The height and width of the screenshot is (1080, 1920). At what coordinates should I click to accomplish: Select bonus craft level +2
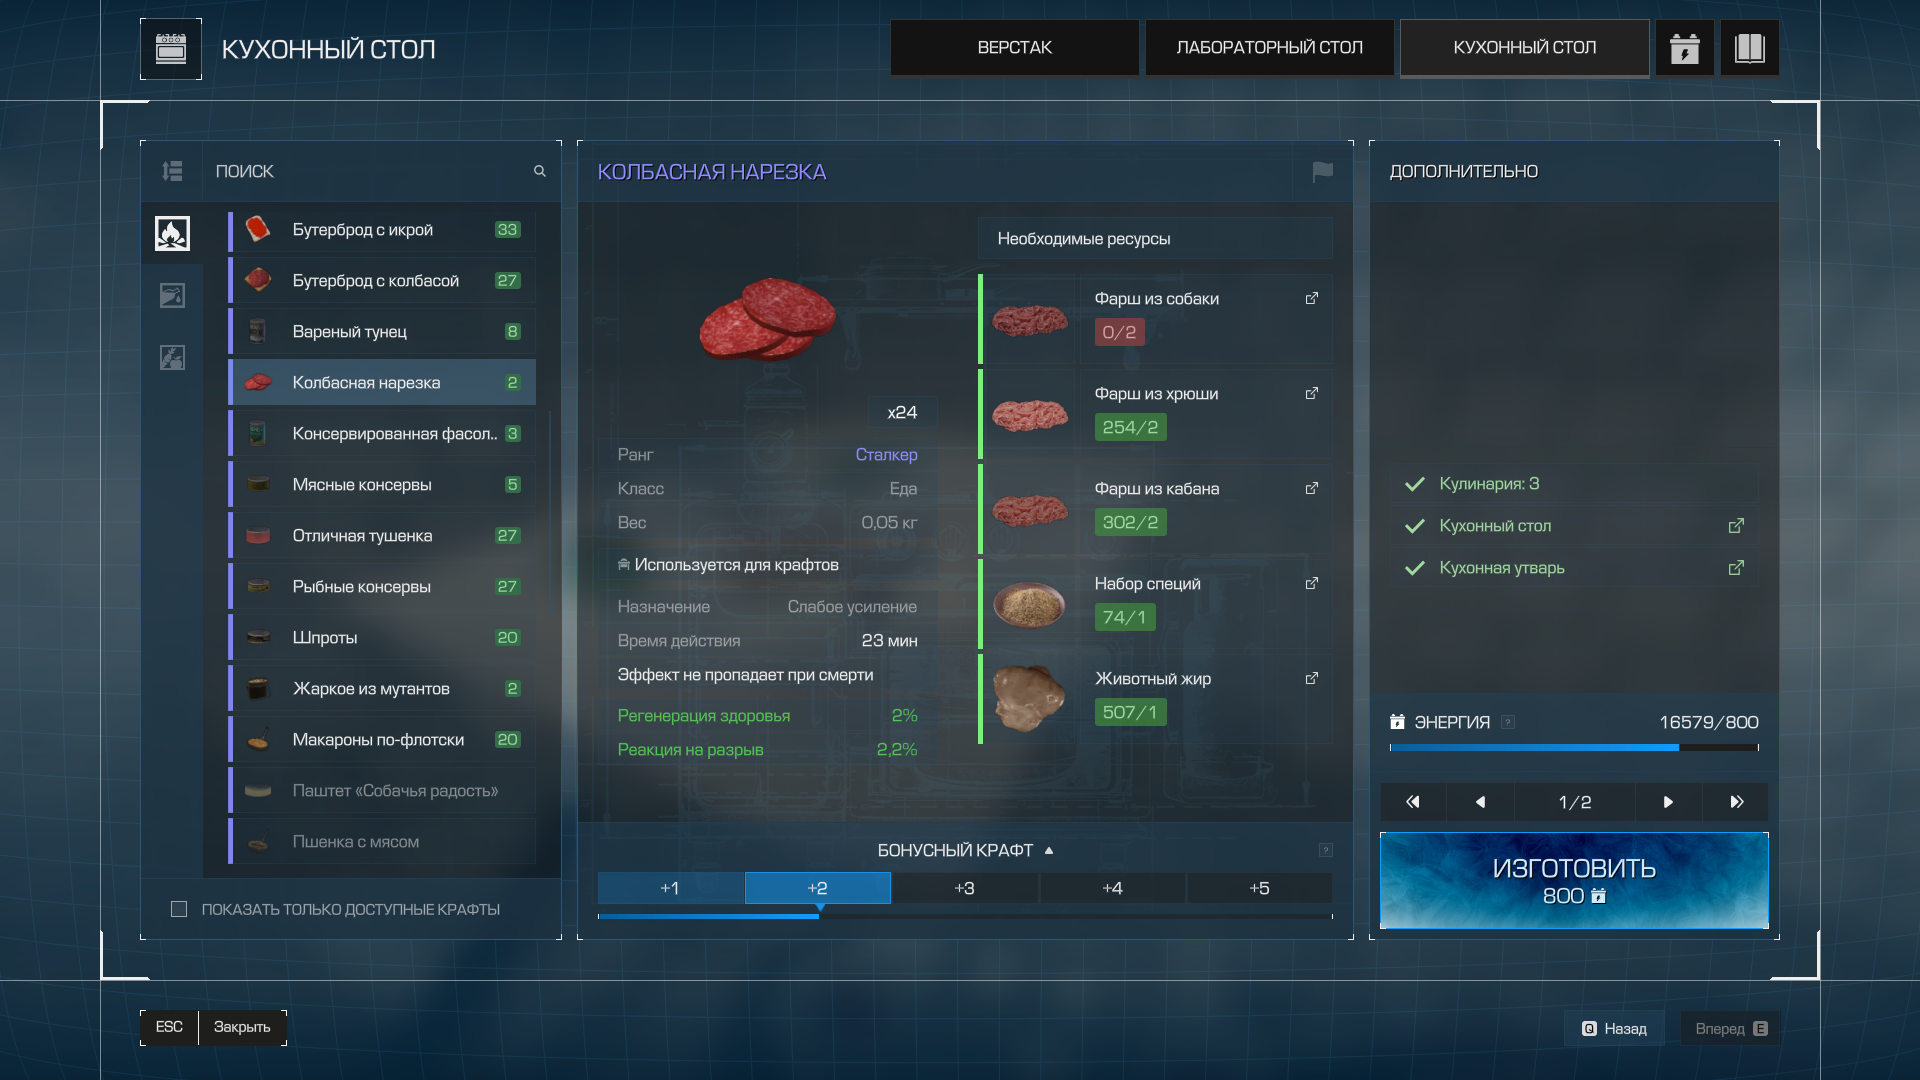(x=817, y=888)
